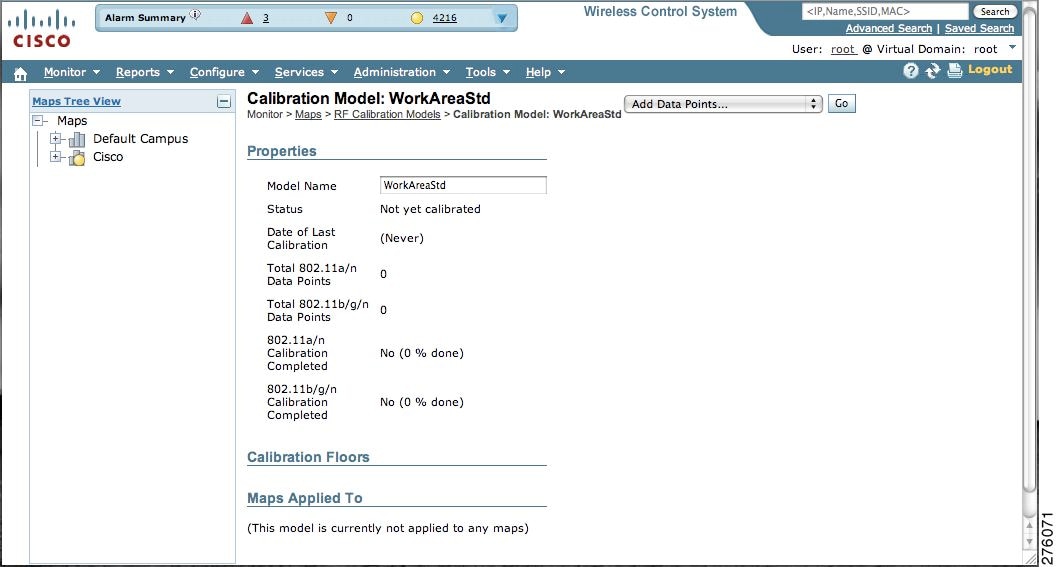The height and width of the screenshot is (567, 1057).
Task: Open the Tools menu
Action: pyautogui.click(x=487, y=72)
